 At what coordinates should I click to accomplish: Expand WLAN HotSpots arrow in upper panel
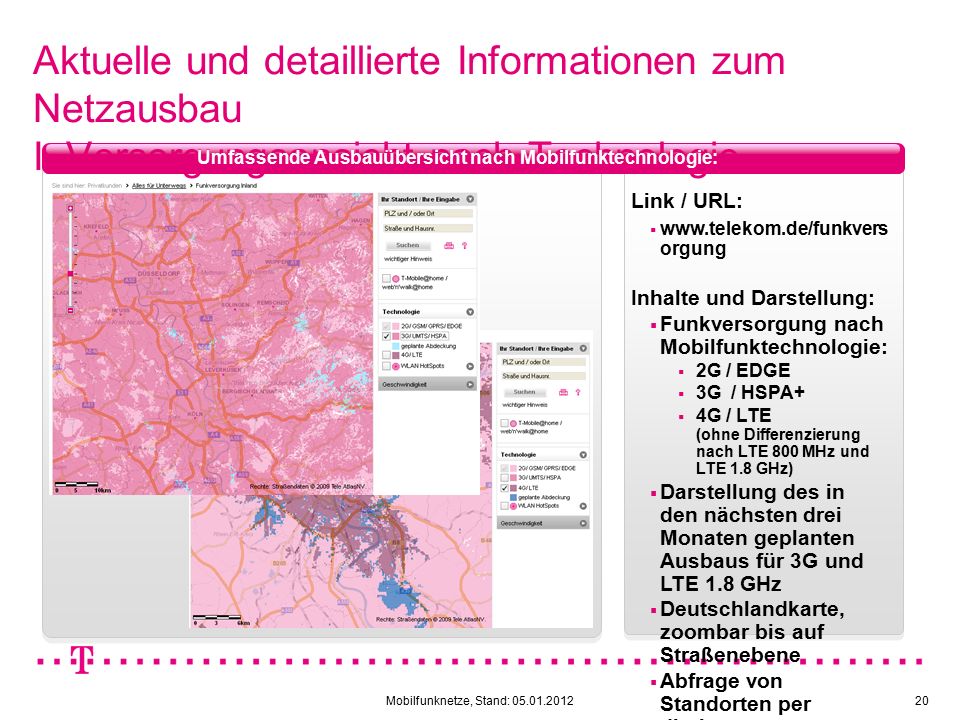tap(470, 366)
